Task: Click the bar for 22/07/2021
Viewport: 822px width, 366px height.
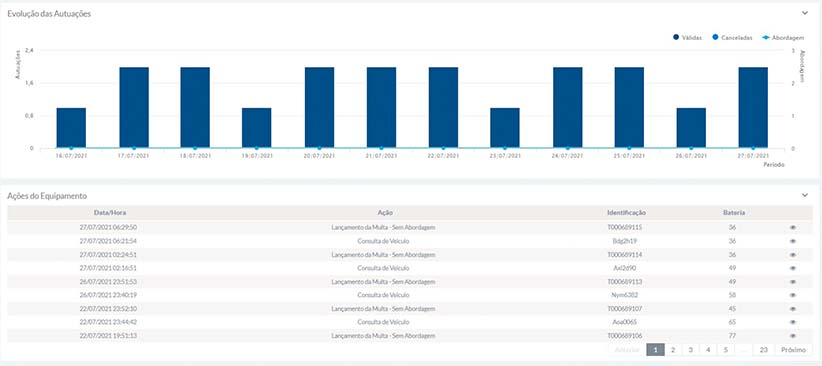Action: pos(443,107)
